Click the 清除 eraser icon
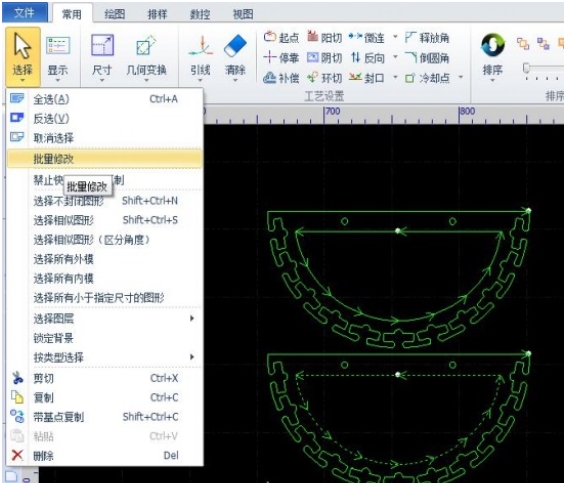This screenshot has height=483, width=565. click(x=235, y=46)
